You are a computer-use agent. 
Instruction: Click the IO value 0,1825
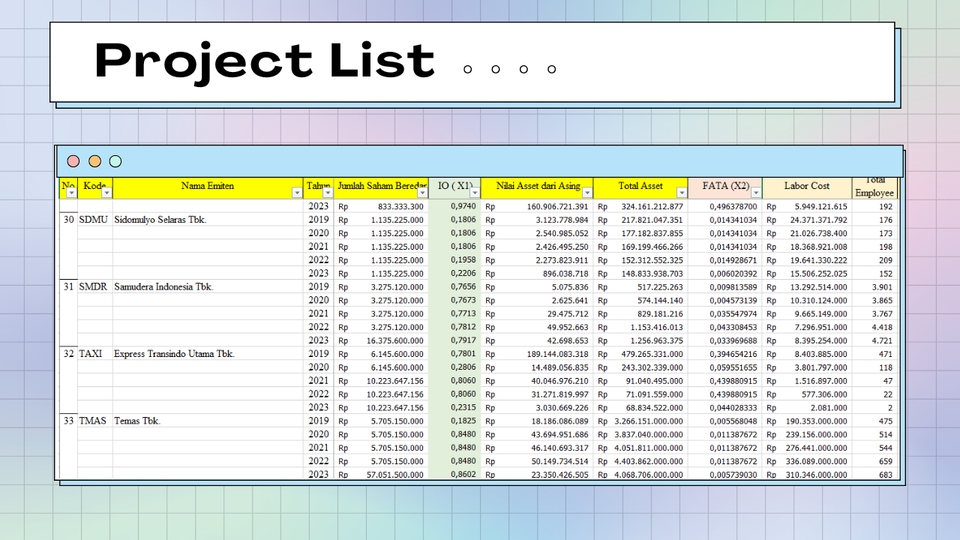(x=463, y=421)
